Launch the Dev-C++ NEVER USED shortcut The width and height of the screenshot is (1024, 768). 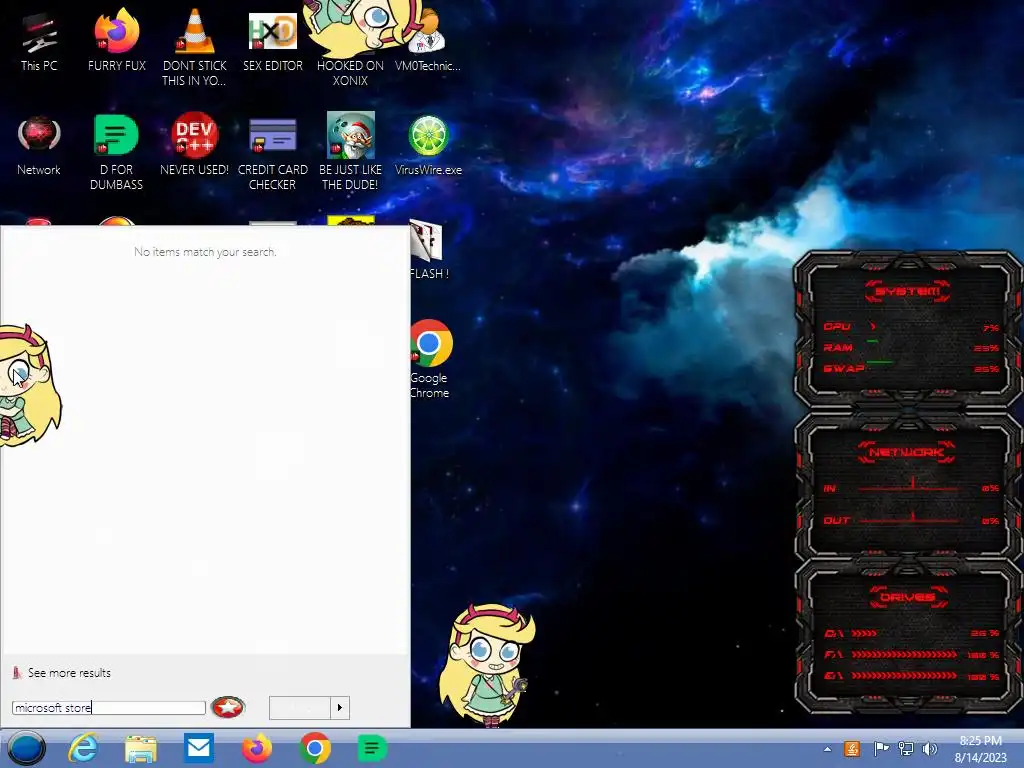(194, 144)
